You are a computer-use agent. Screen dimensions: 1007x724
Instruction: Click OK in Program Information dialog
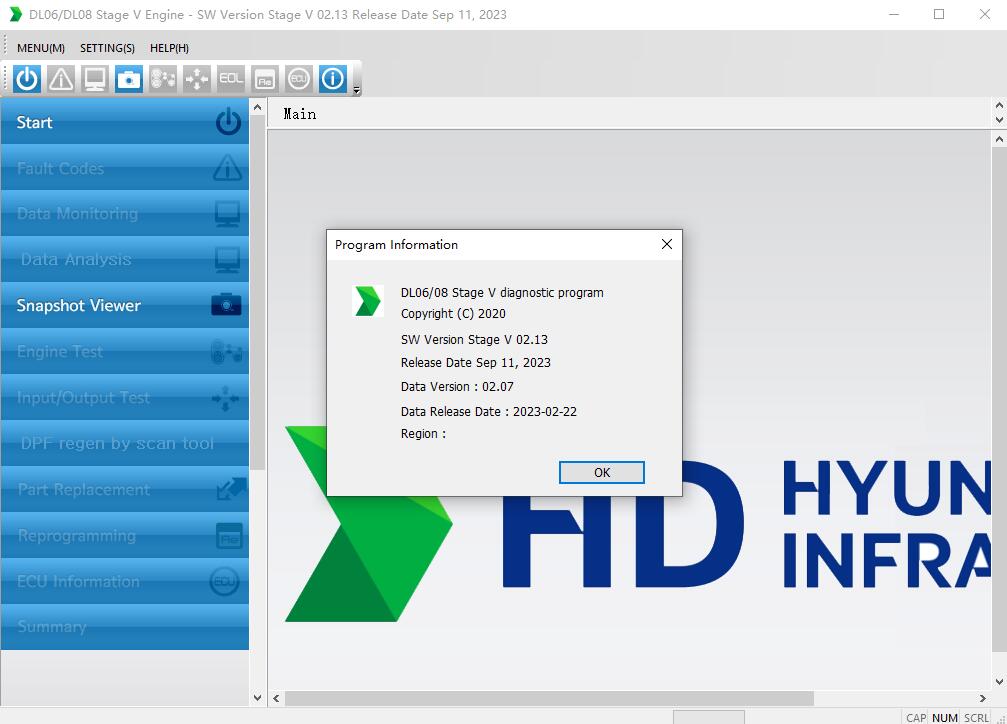pos(602,473)
